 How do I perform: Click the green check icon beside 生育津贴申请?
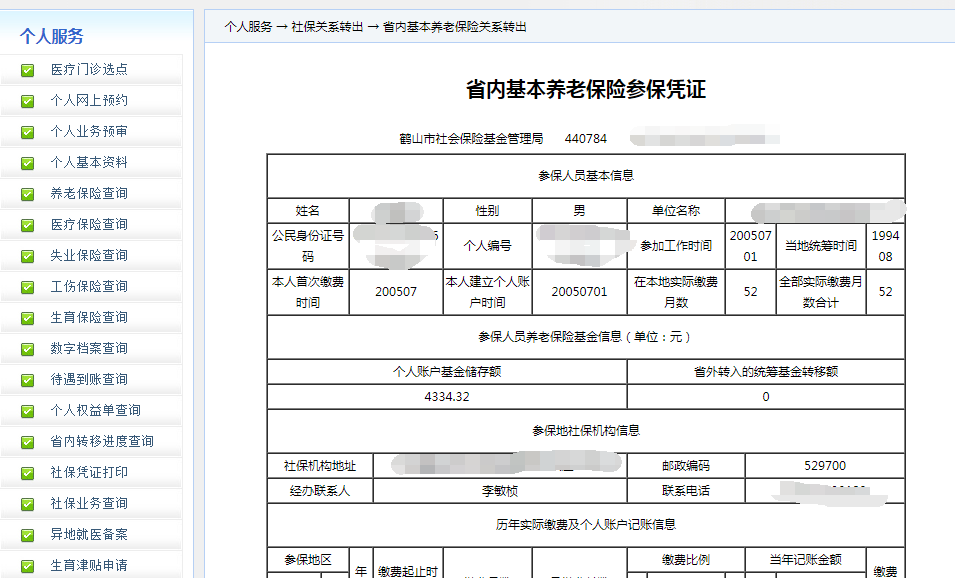25,566
